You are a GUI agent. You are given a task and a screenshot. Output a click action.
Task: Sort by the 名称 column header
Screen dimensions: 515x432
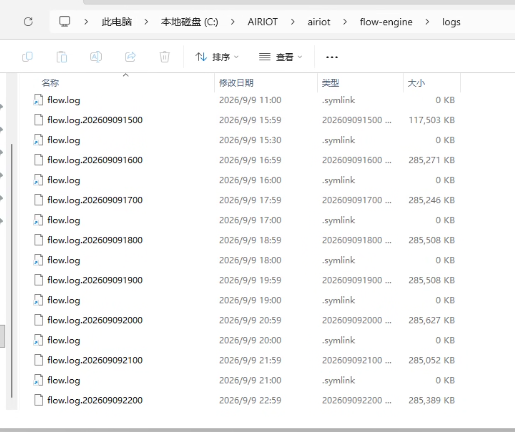point(50,83)
